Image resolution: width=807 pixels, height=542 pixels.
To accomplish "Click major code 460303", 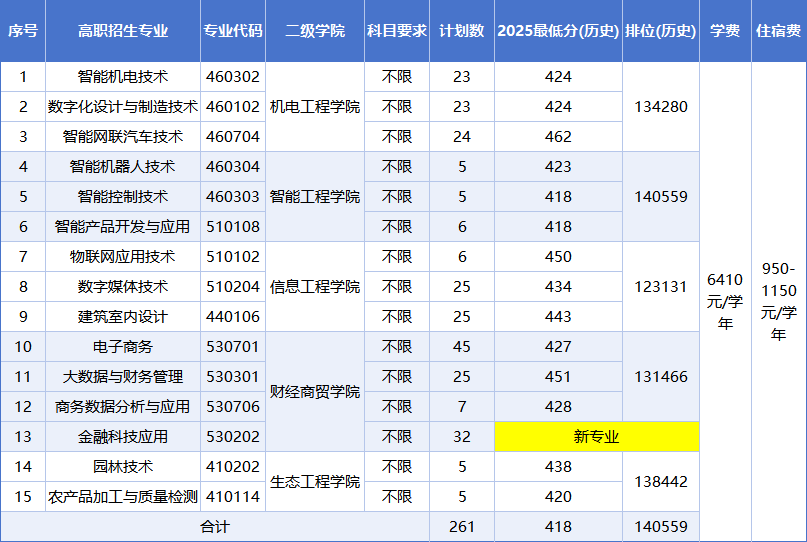I will [233, 197].
